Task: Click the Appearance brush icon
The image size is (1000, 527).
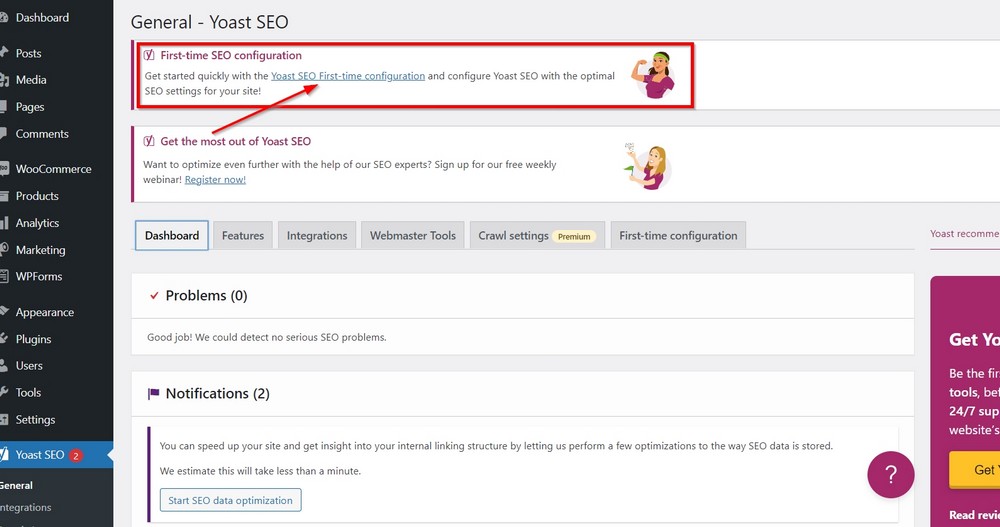Action: click(x=4, y=312)
